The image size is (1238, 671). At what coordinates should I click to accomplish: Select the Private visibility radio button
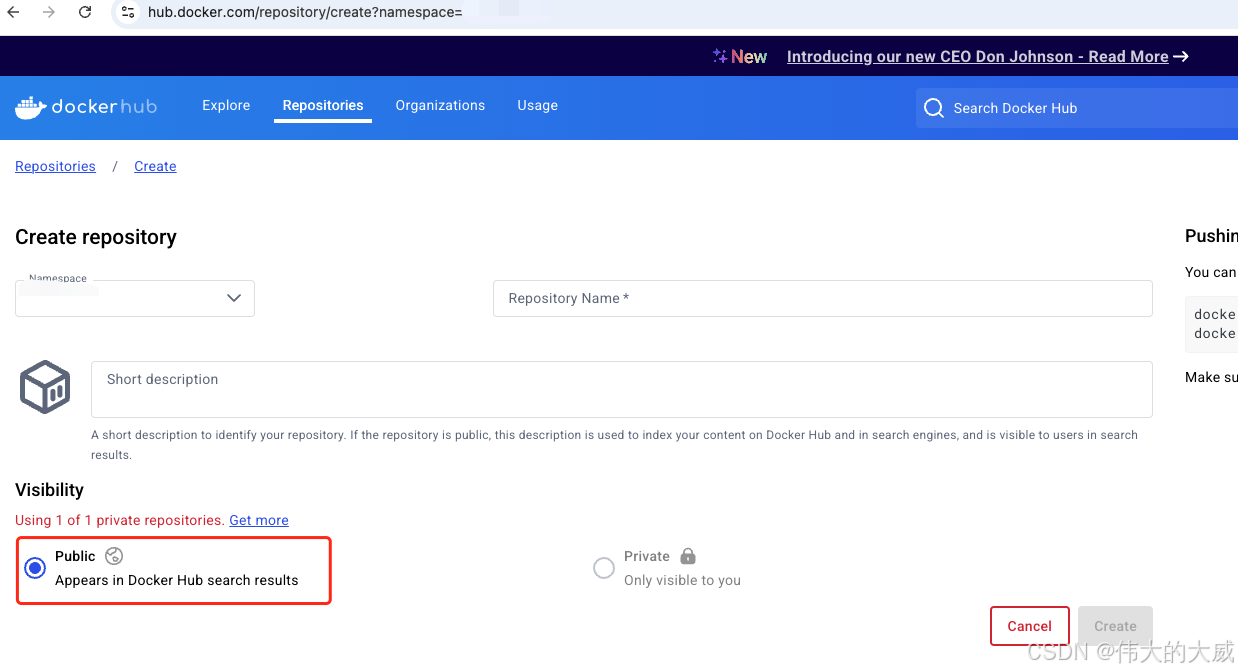pyautogui.click(x=604, y=568)
